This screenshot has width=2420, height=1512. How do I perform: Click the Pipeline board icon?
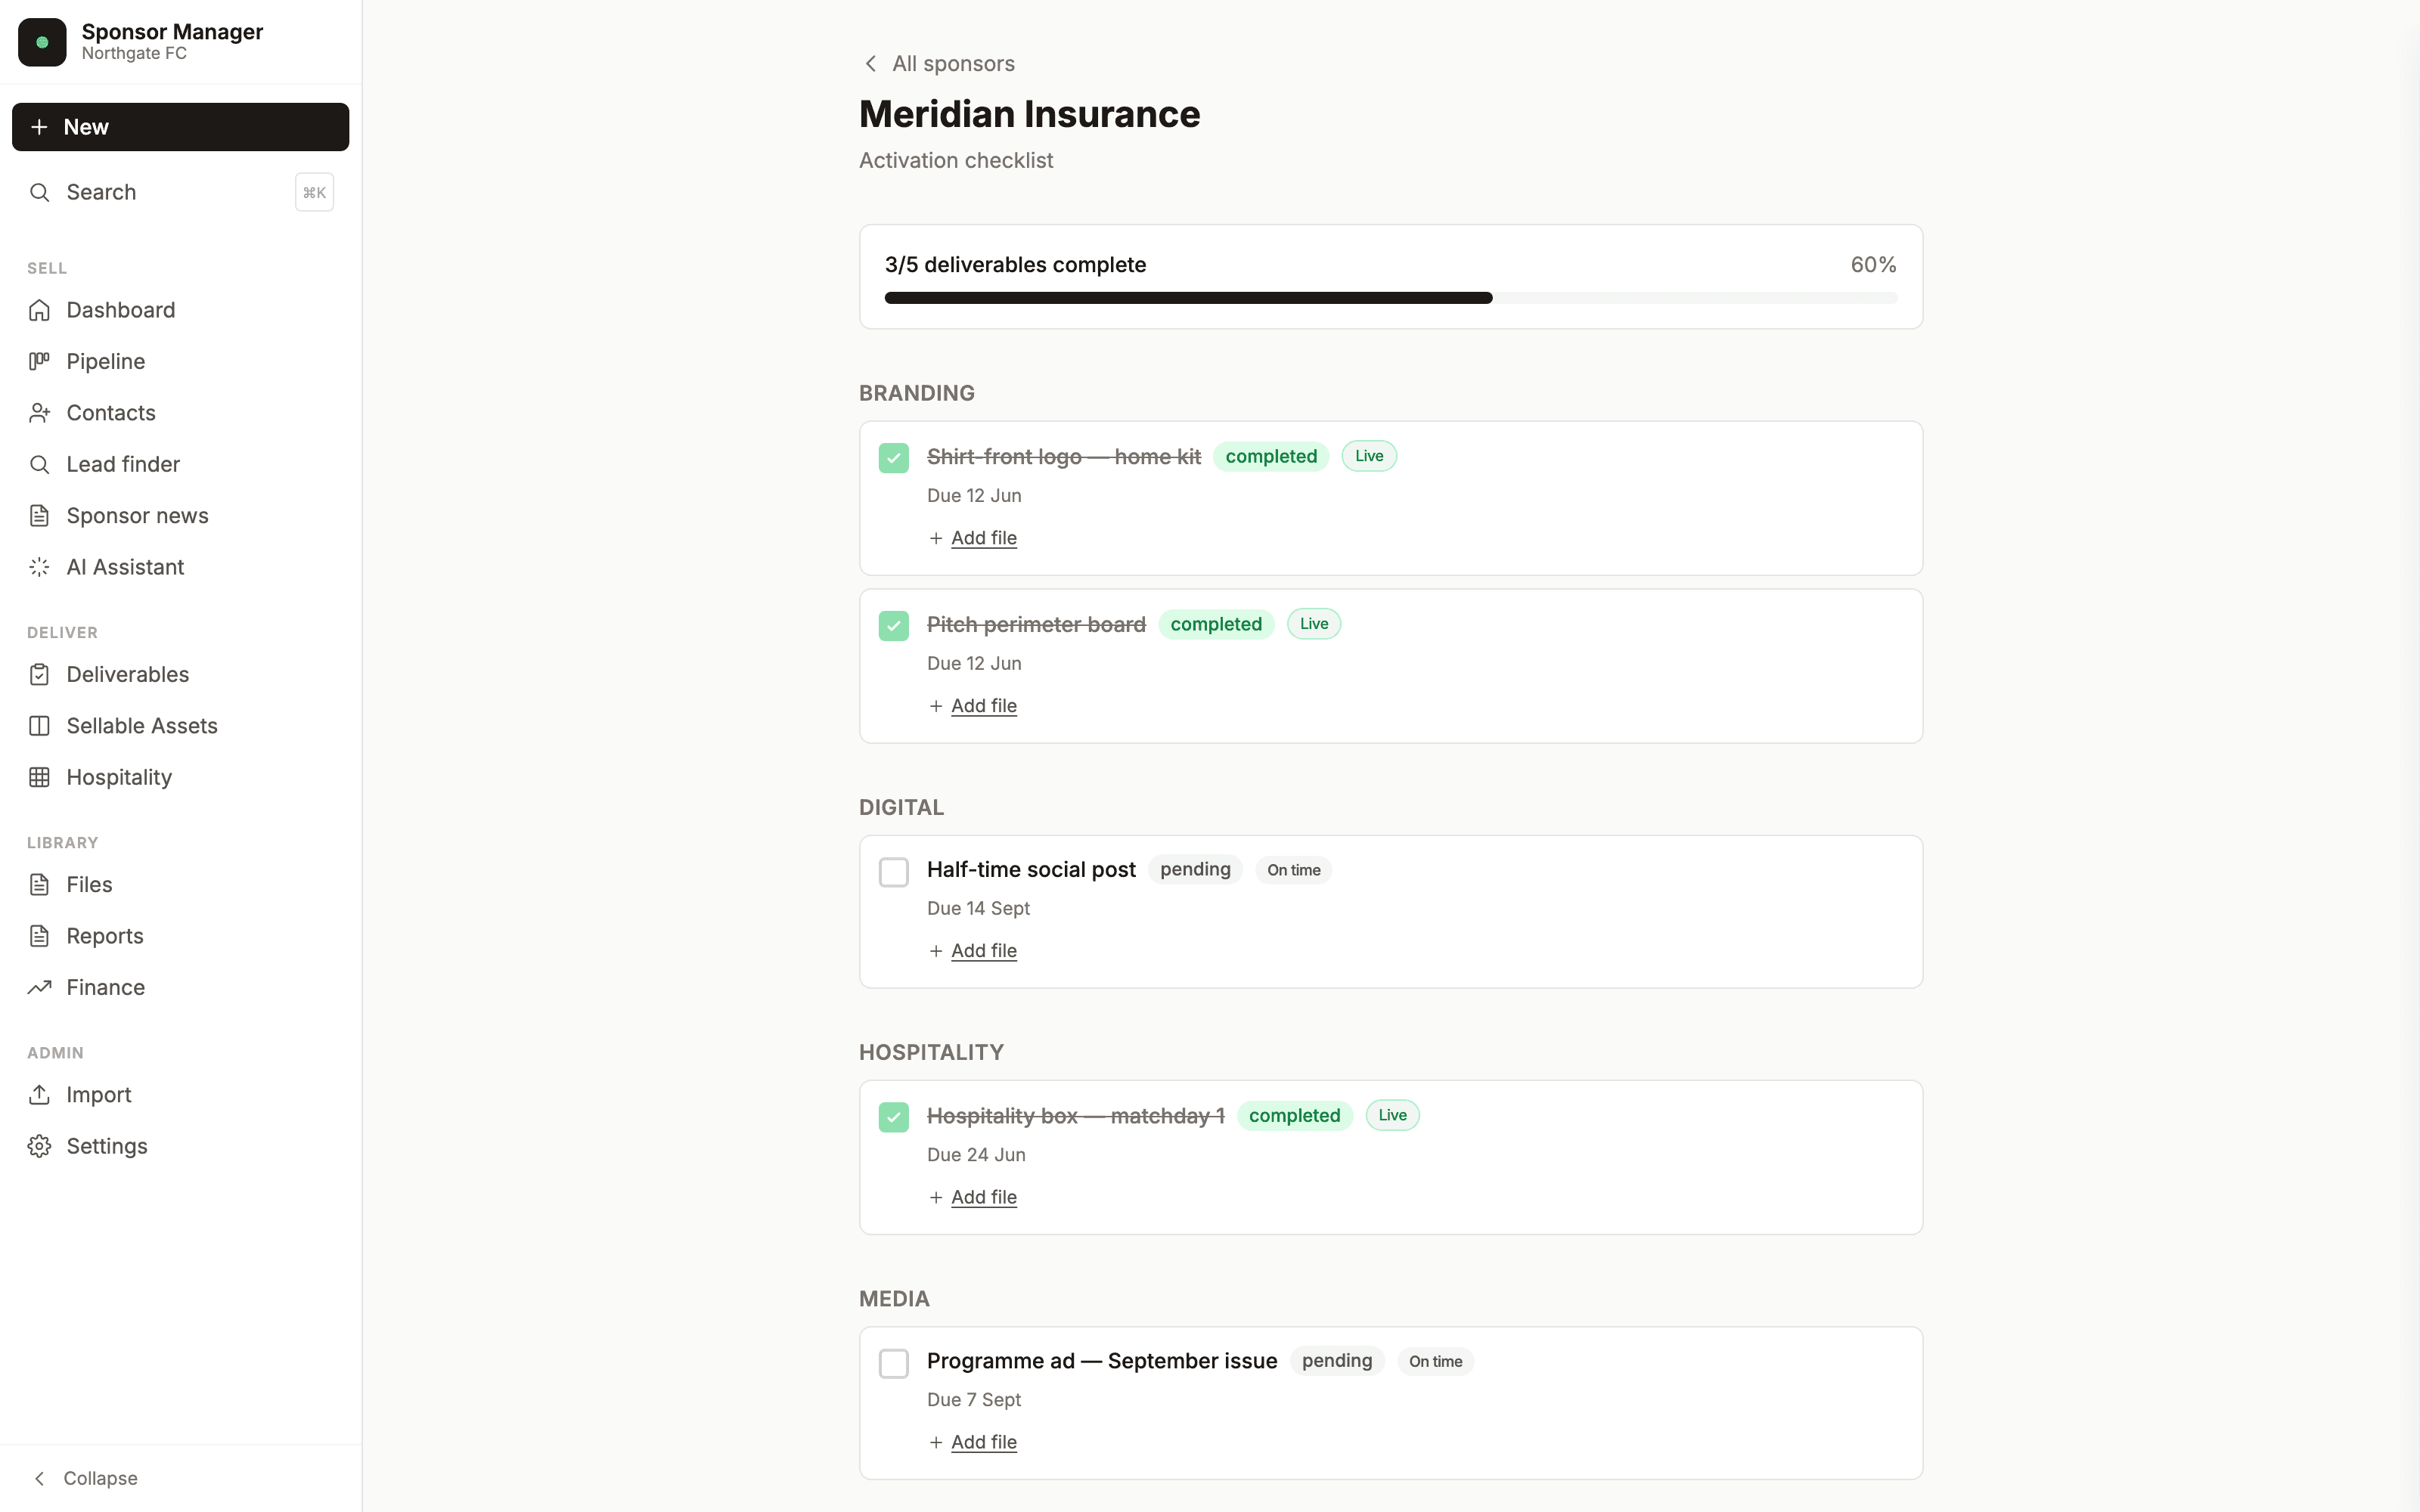[39, 361]
